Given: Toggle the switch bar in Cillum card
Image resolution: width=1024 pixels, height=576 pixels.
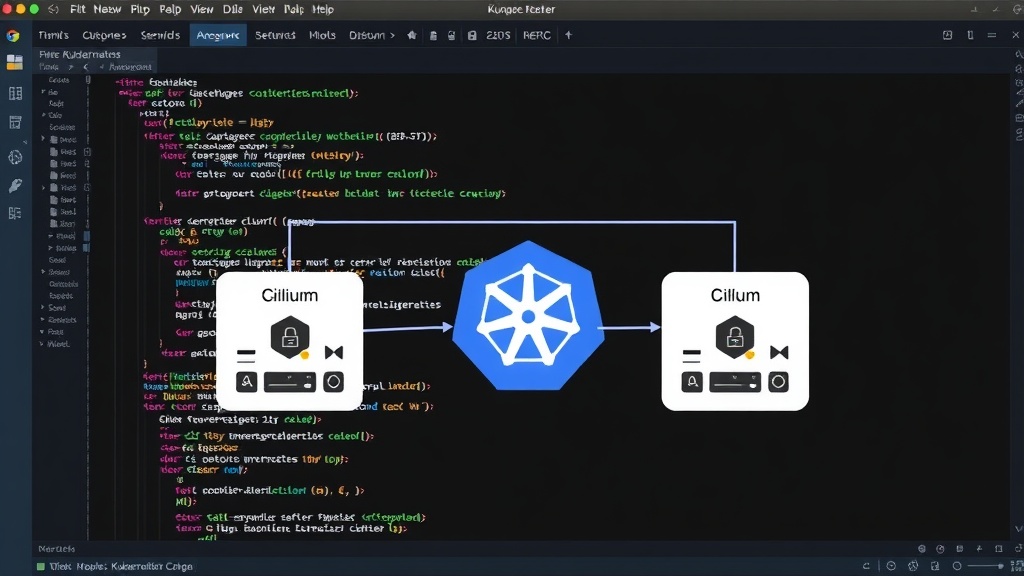Looking at the screenshot, I should 735,382.
